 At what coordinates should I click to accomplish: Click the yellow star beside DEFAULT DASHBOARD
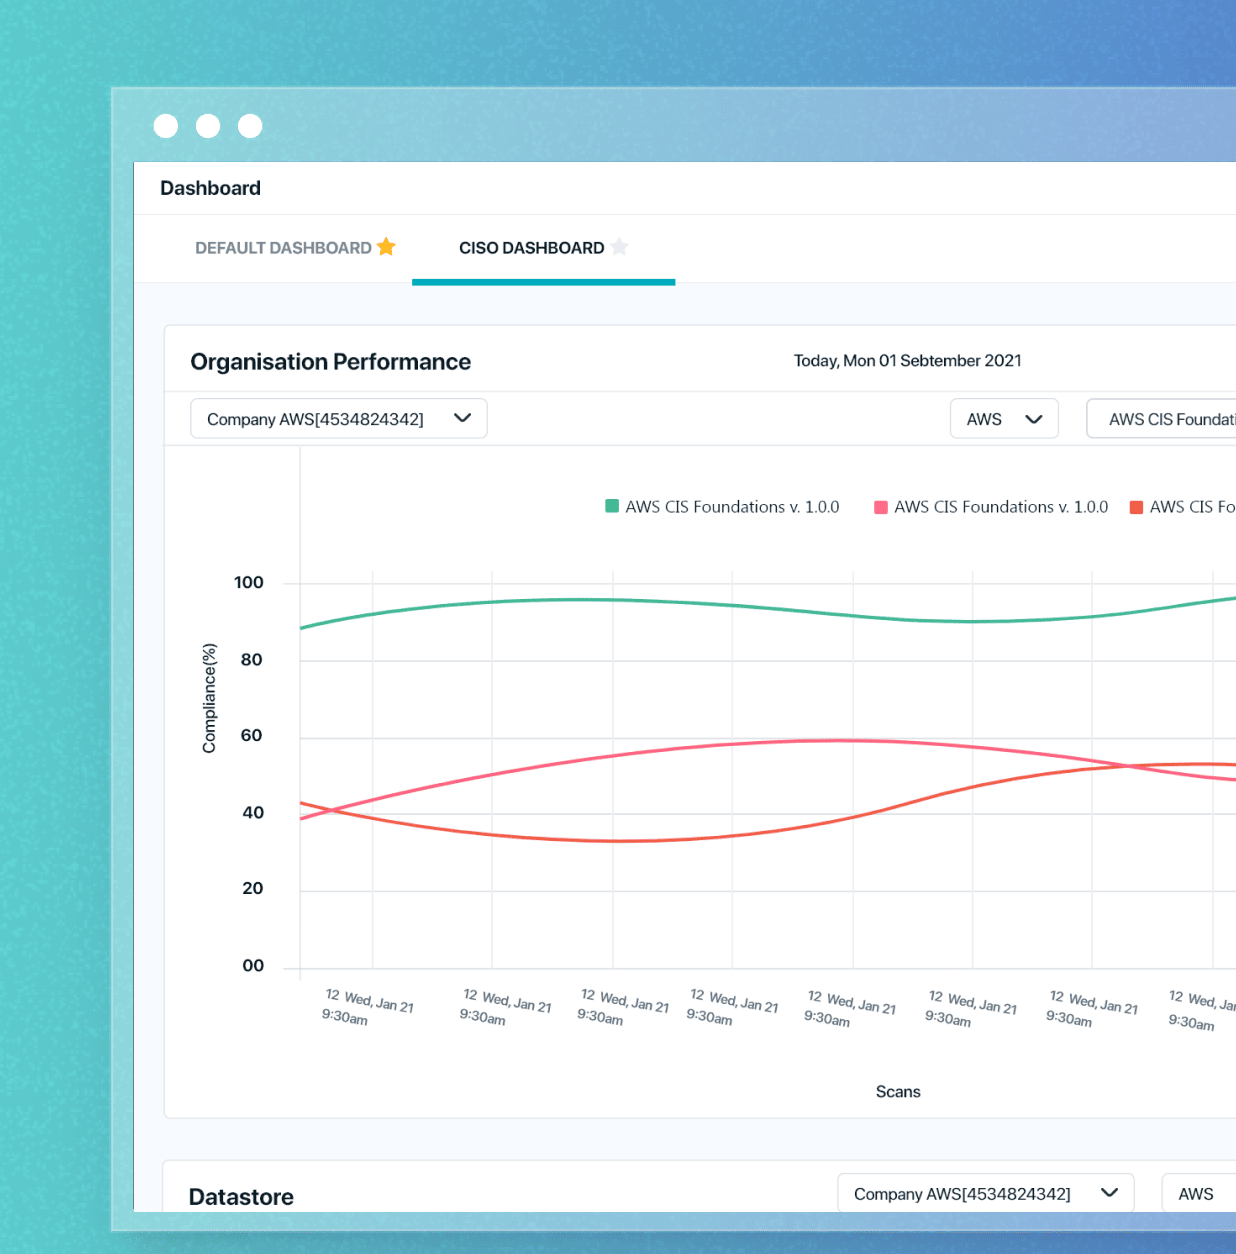pyautogui.click(x=386, y=247)
